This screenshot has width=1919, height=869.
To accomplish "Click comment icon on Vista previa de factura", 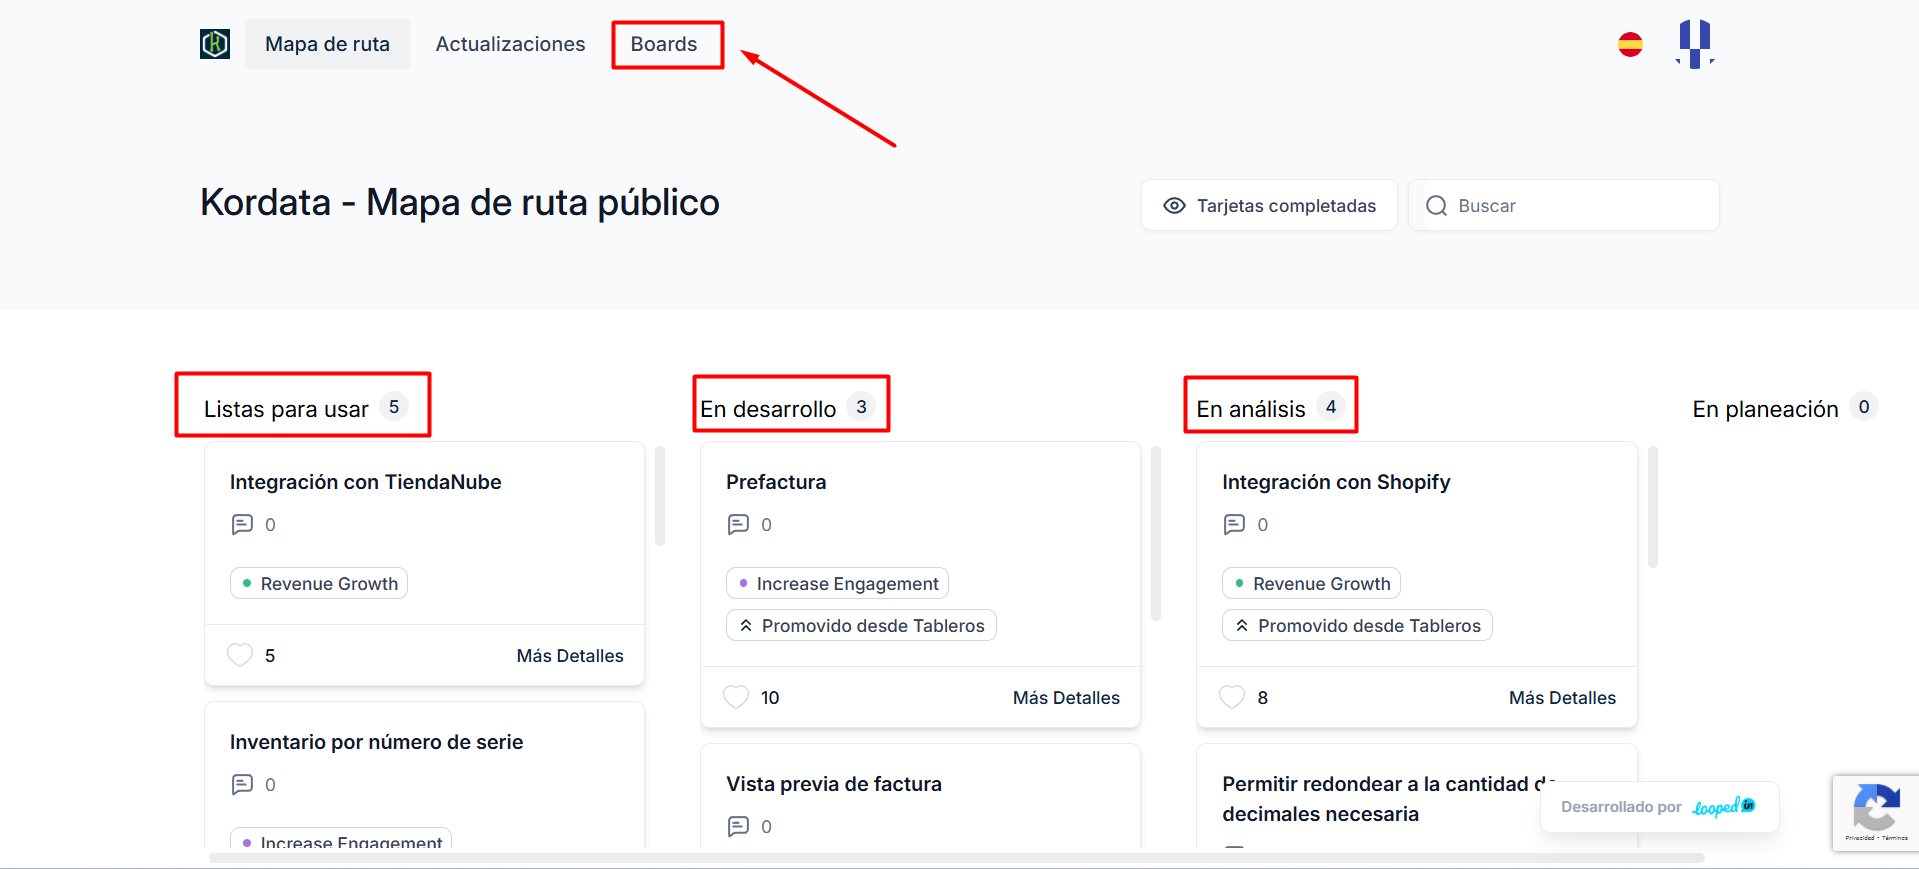I will pos(738,827).
